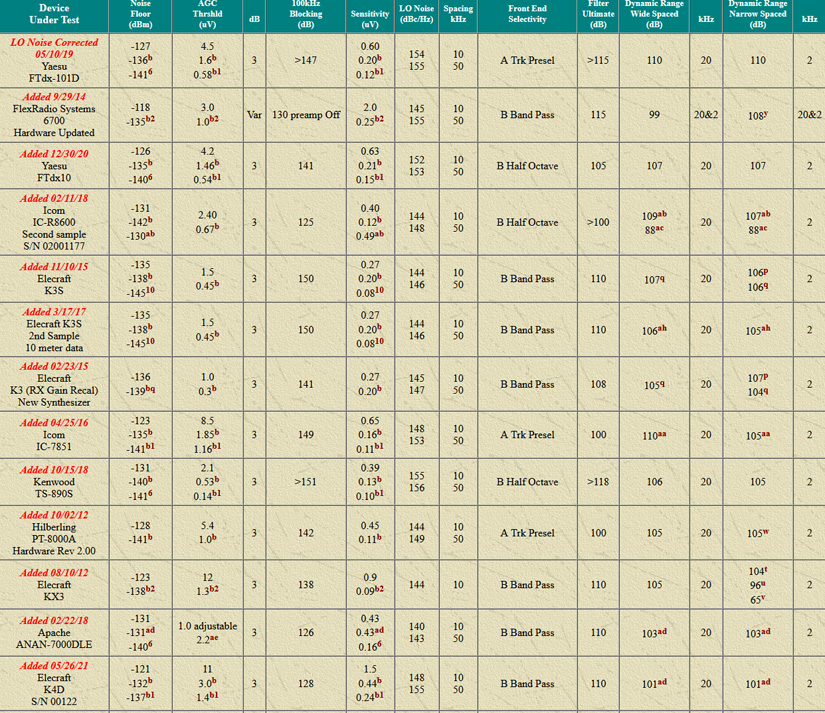825x713 pixels.
Task: Click the 'Added 02/23/15' date
Action: tap(54, 366)
